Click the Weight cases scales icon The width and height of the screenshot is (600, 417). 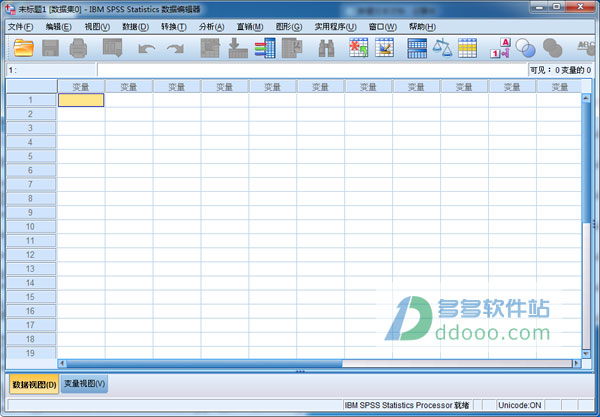click(442, 48)
